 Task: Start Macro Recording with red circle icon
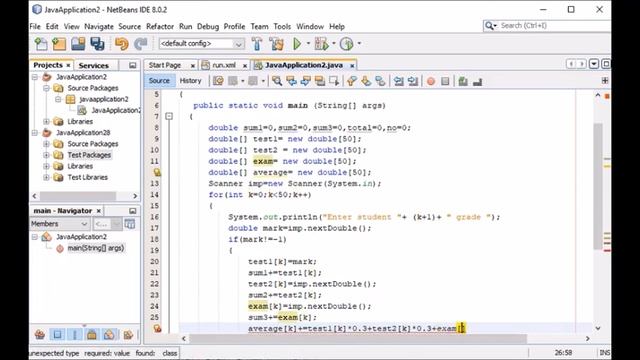(x=431, y=81)
